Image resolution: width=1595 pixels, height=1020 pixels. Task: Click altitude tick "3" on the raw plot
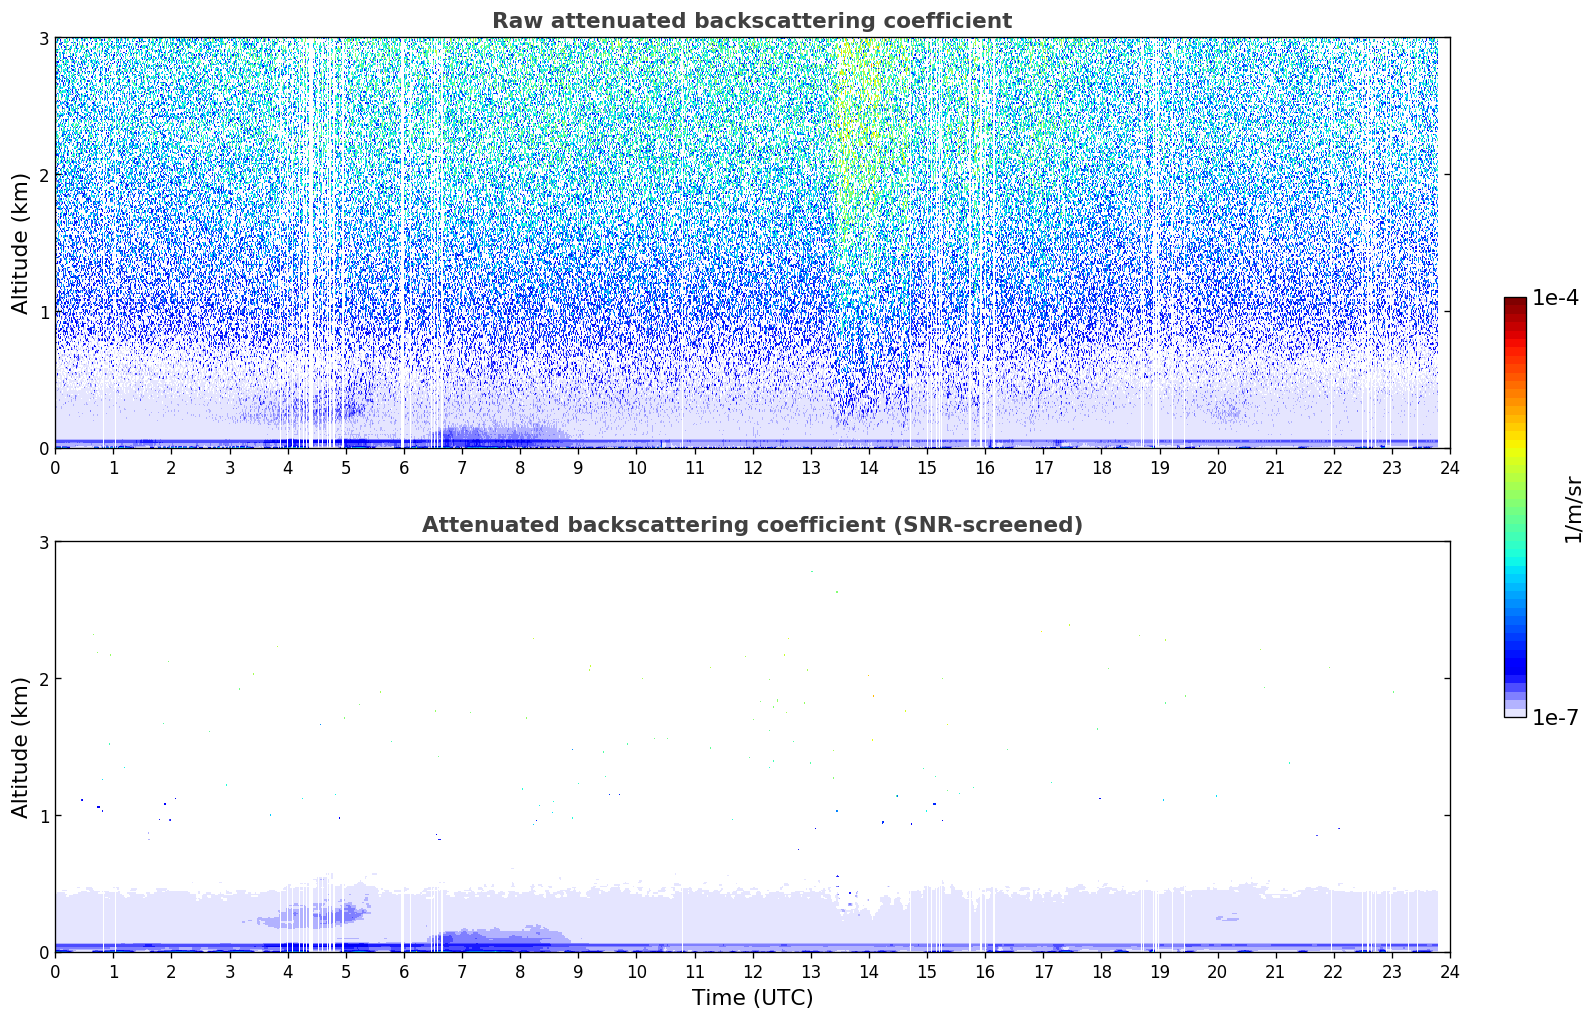coord(43,38)
